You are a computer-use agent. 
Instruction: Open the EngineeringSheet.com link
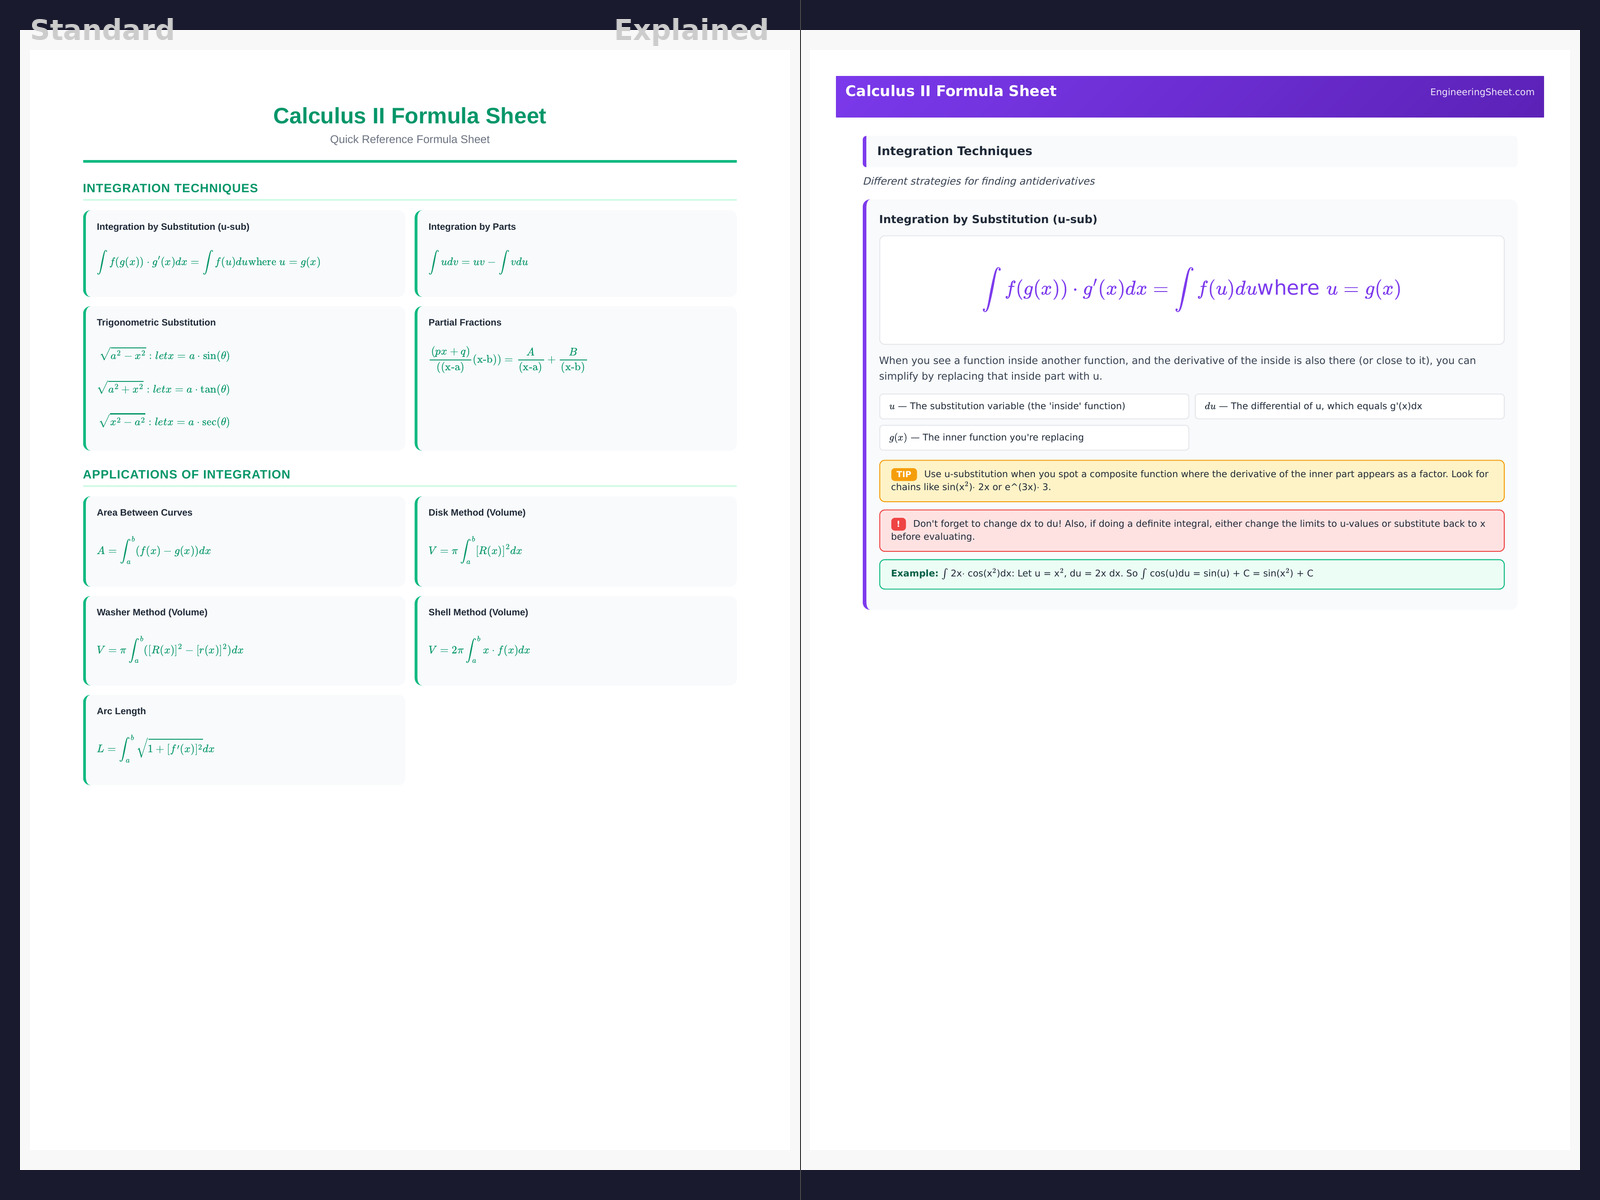click(x=1481, y=92)
